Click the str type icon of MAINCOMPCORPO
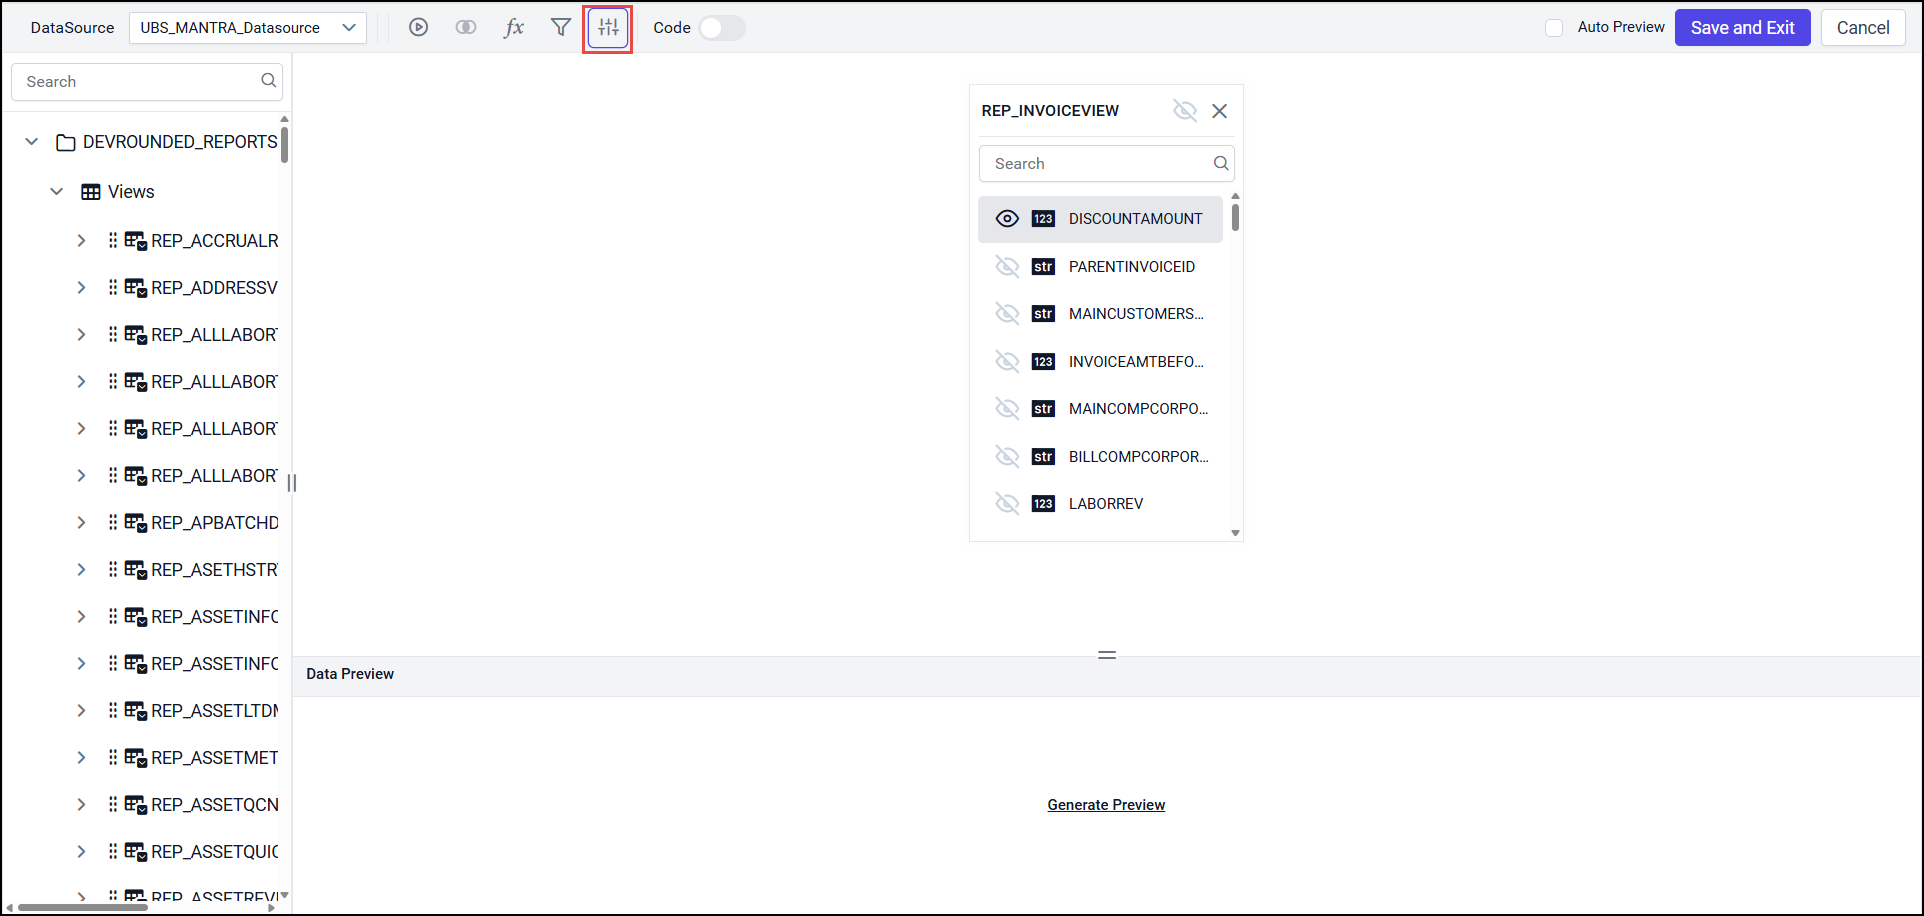The height and width of the screenshot is (916, 1924). [1043, 409]
